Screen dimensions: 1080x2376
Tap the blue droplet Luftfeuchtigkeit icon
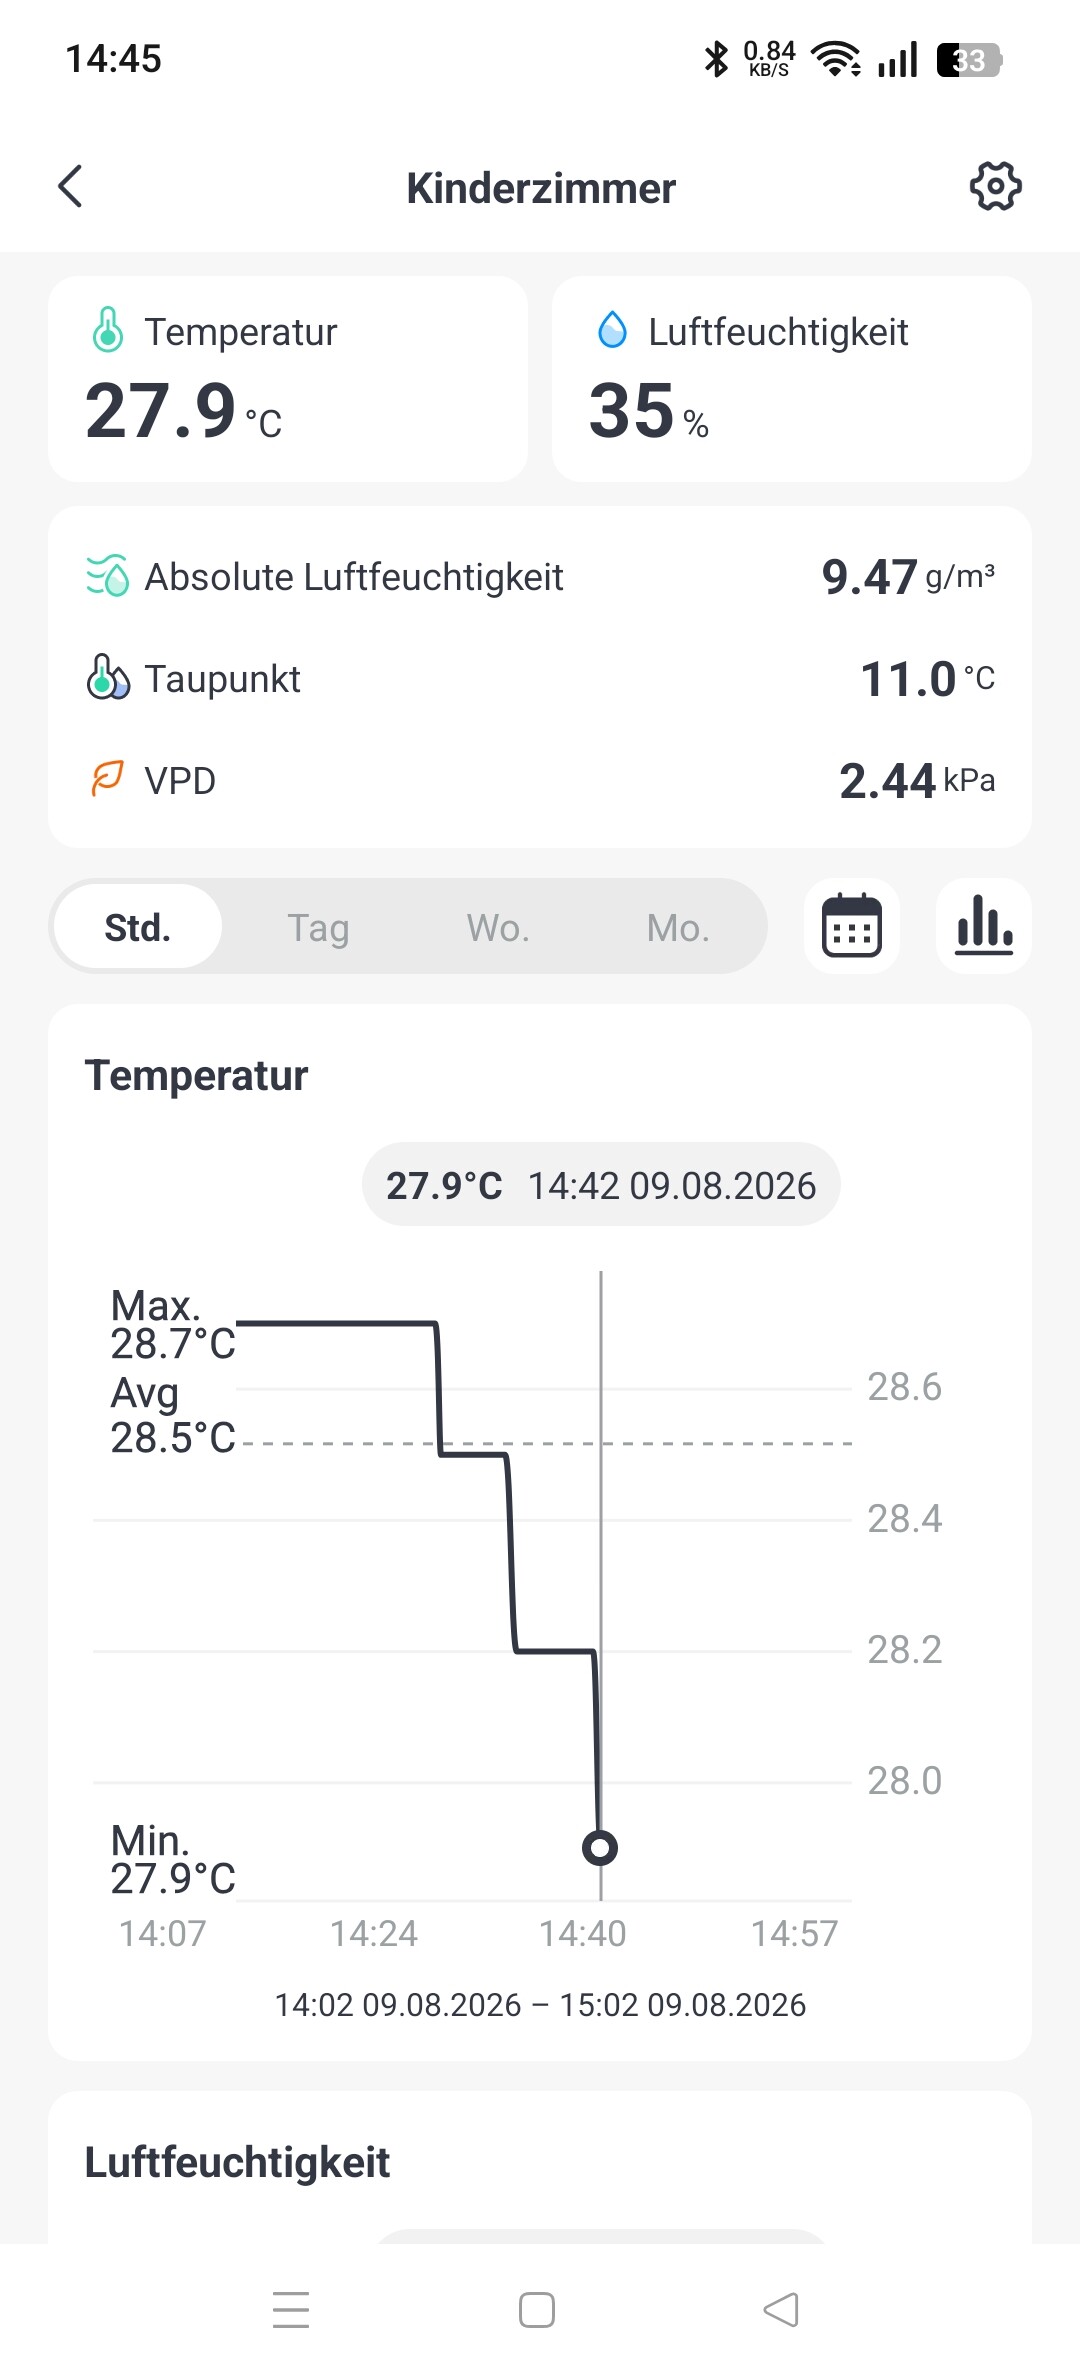(x=612, y=330)
